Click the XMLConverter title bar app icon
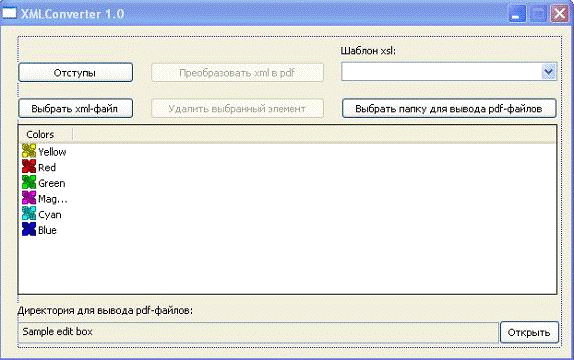This screenshot has height=360, width=574. [x=9, y=13]
